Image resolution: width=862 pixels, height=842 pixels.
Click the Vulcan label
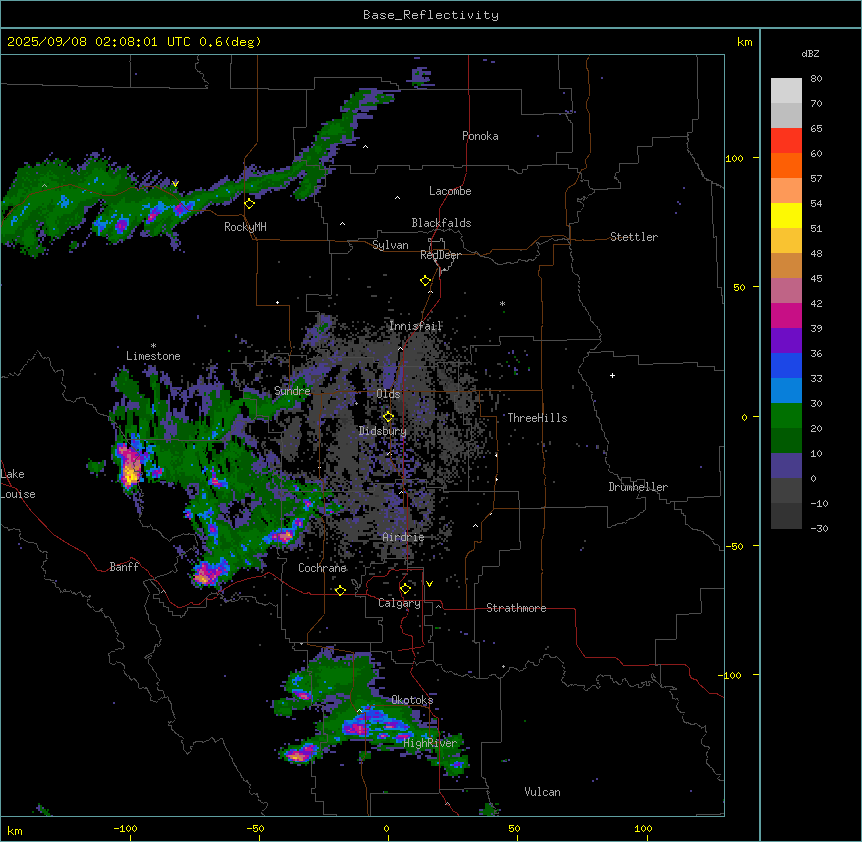[x=543, y=792]
